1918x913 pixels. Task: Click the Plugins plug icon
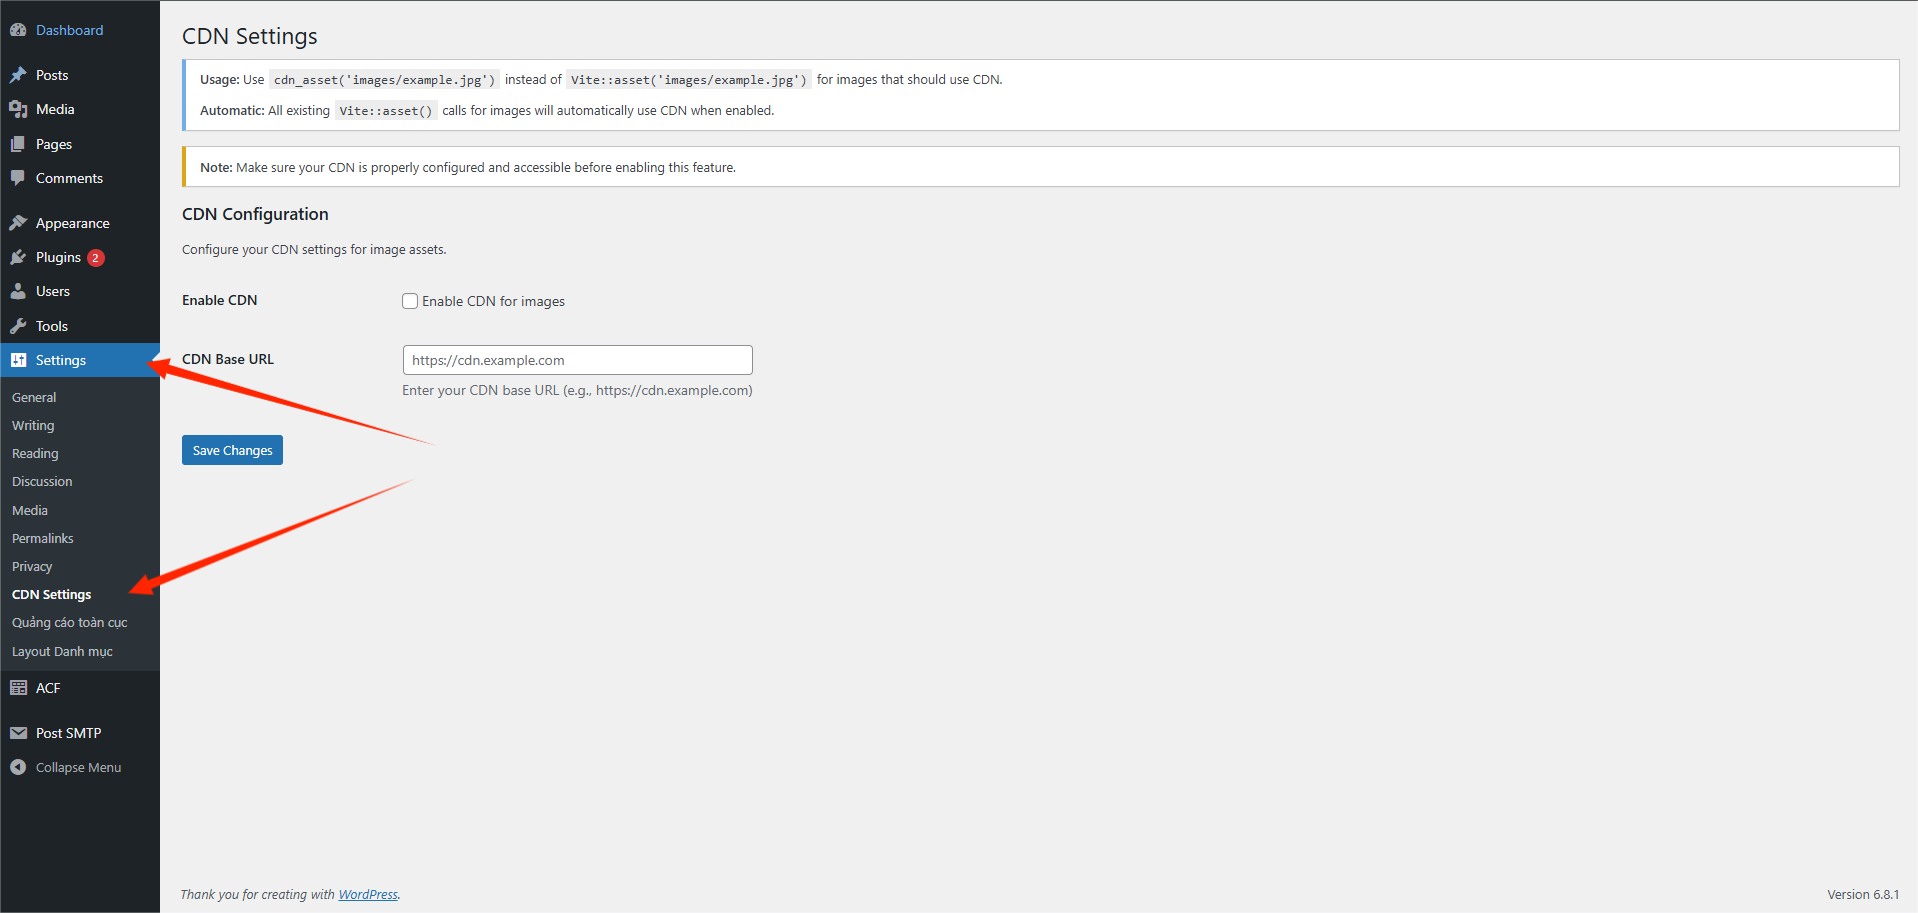point(18,257)
